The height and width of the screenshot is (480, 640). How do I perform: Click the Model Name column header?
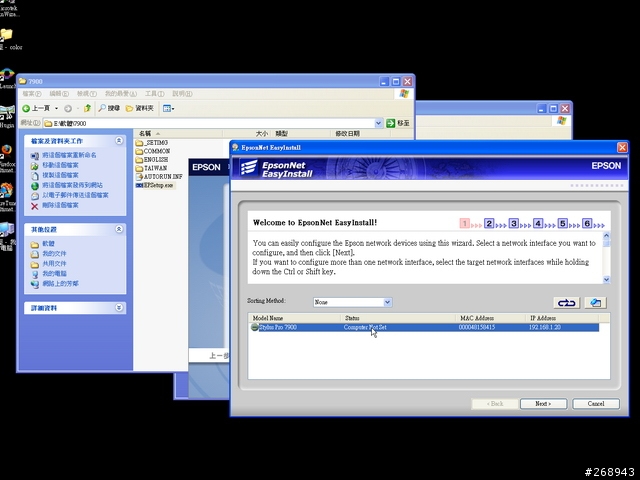pos(294,318)
